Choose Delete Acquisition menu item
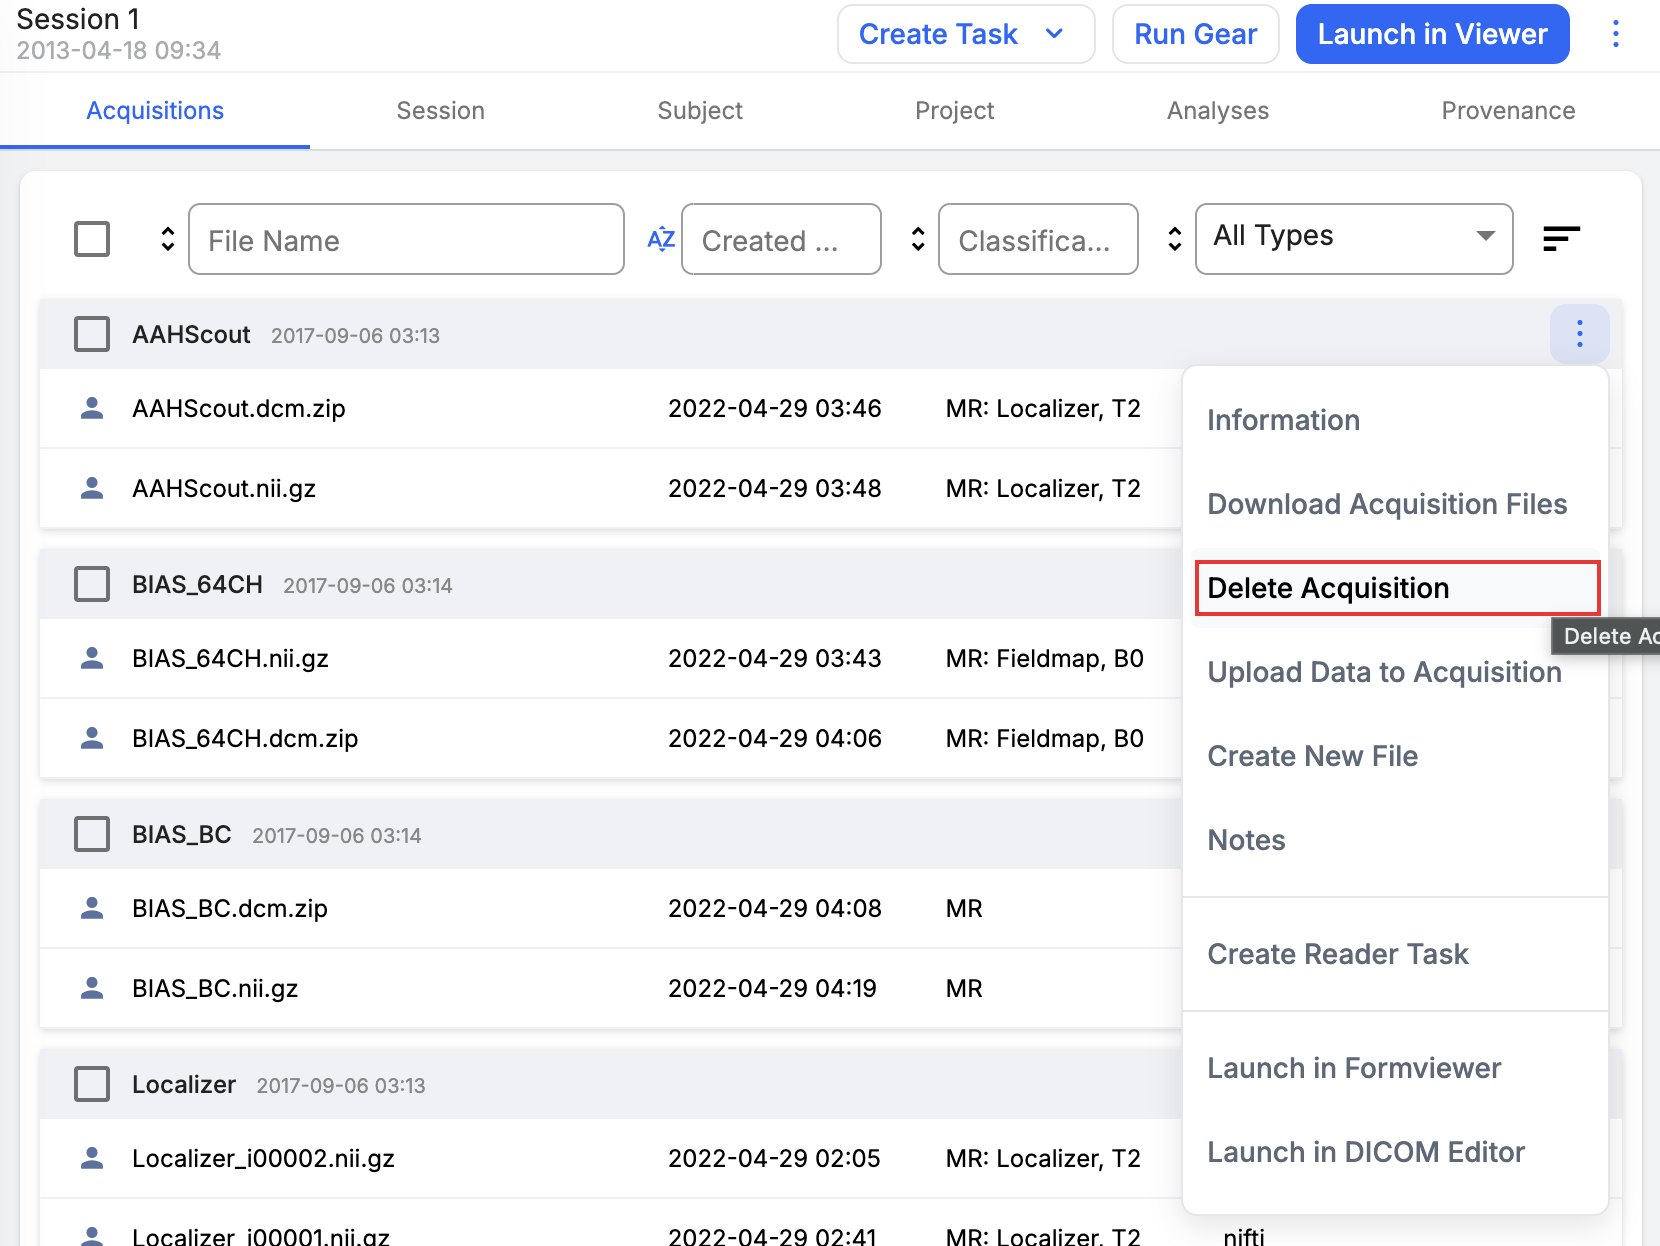Screen dimensions: 1660x1246 point(1397,588)
